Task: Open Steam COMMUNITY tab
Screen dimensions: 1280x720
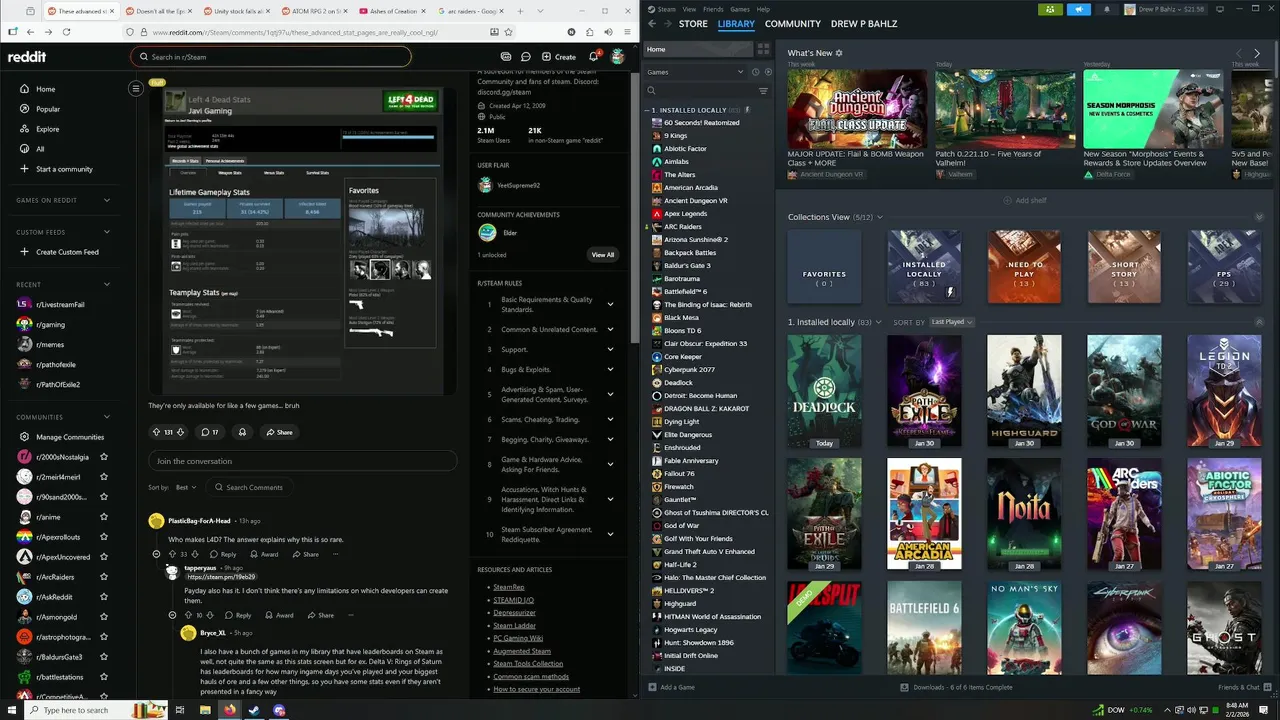Action: (x=793, y=24)
